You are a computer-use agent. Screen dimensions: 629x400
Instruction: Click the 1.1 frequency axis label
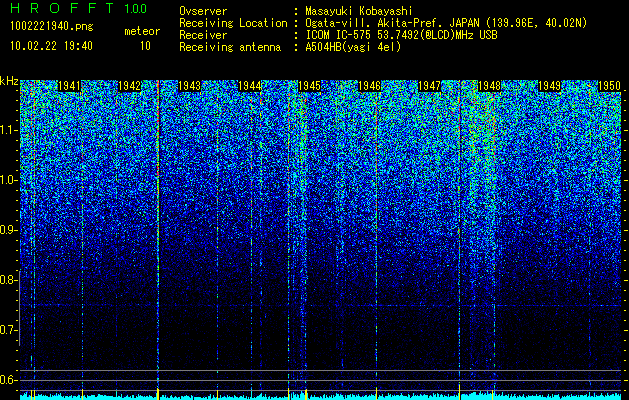8,130
